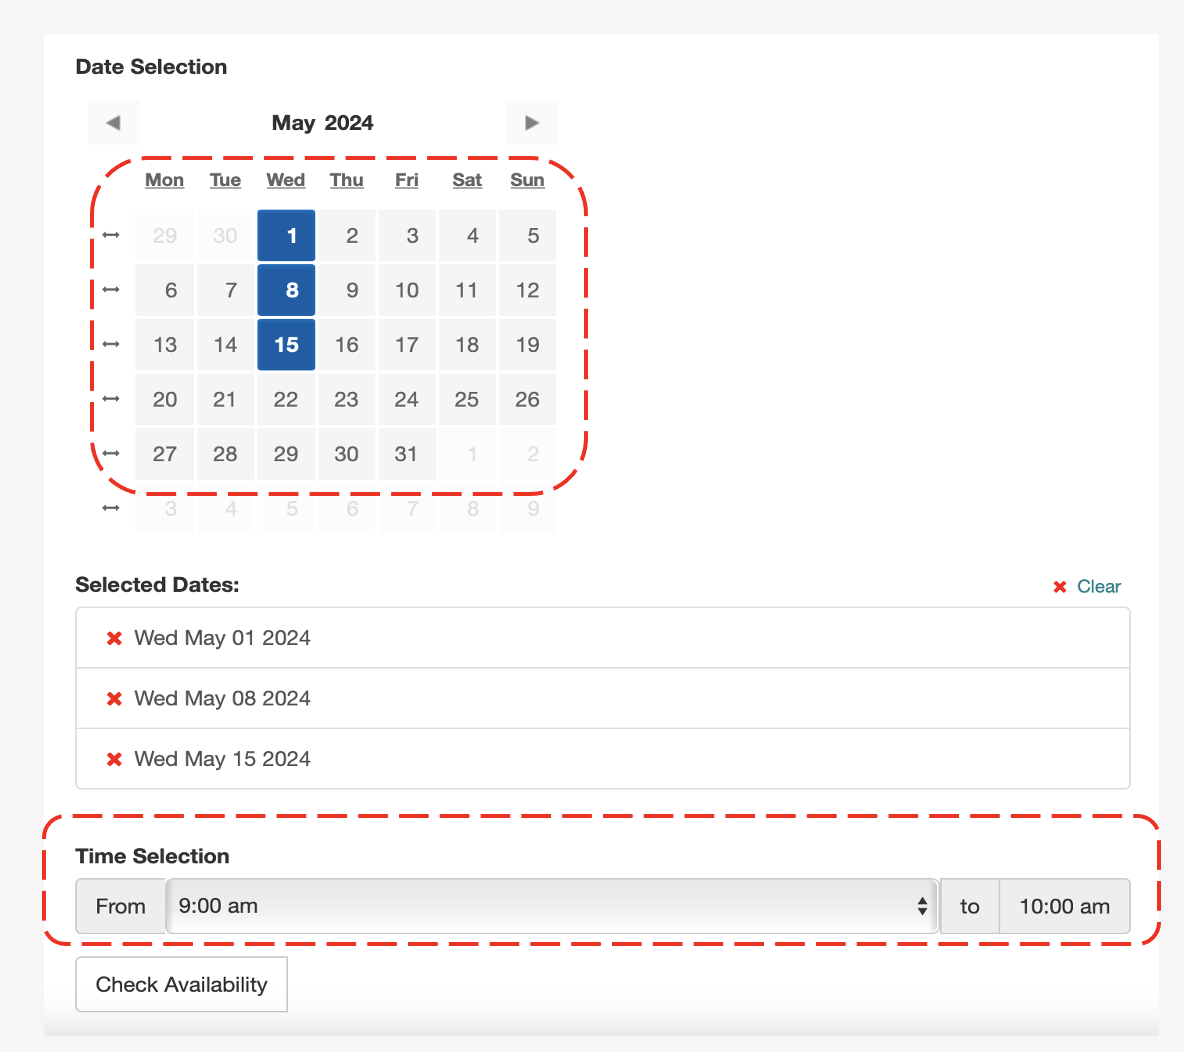Pick May 3 date cell
The width and height of the screenshot is (1184, 1052).
tap(407, 236)
